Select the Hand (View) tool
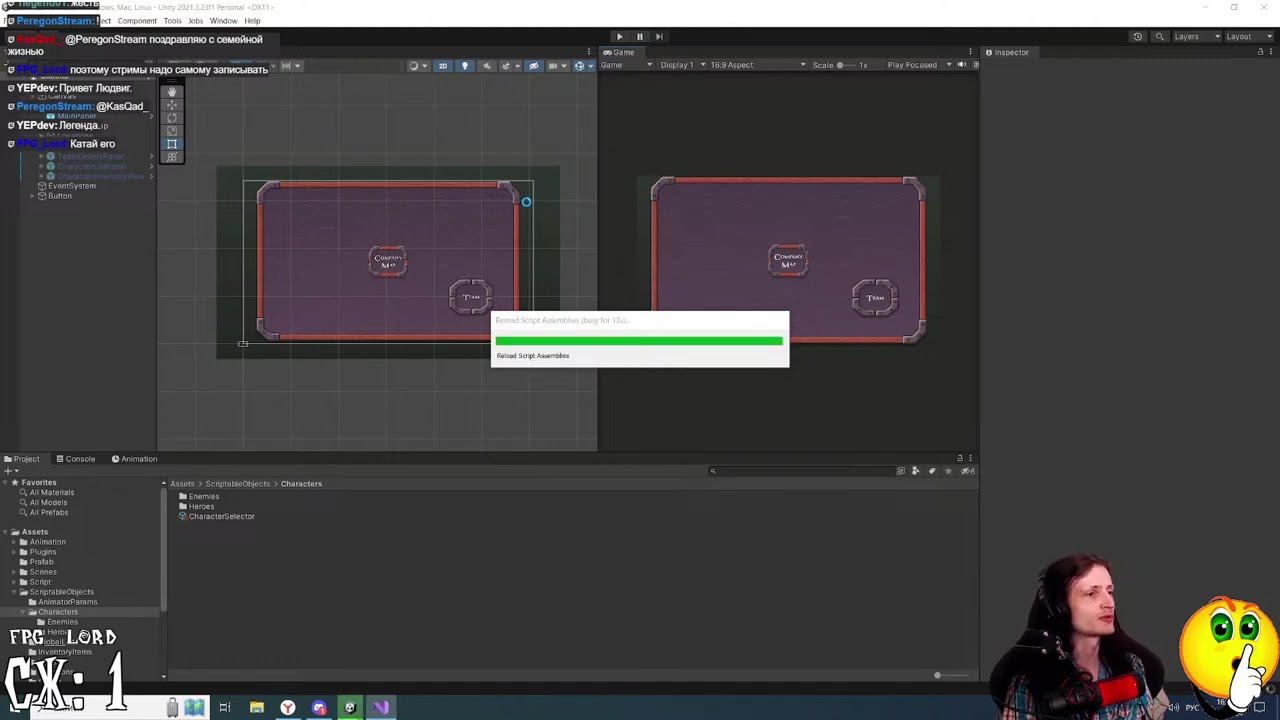 pyautogui.click(x=172, y=92)
